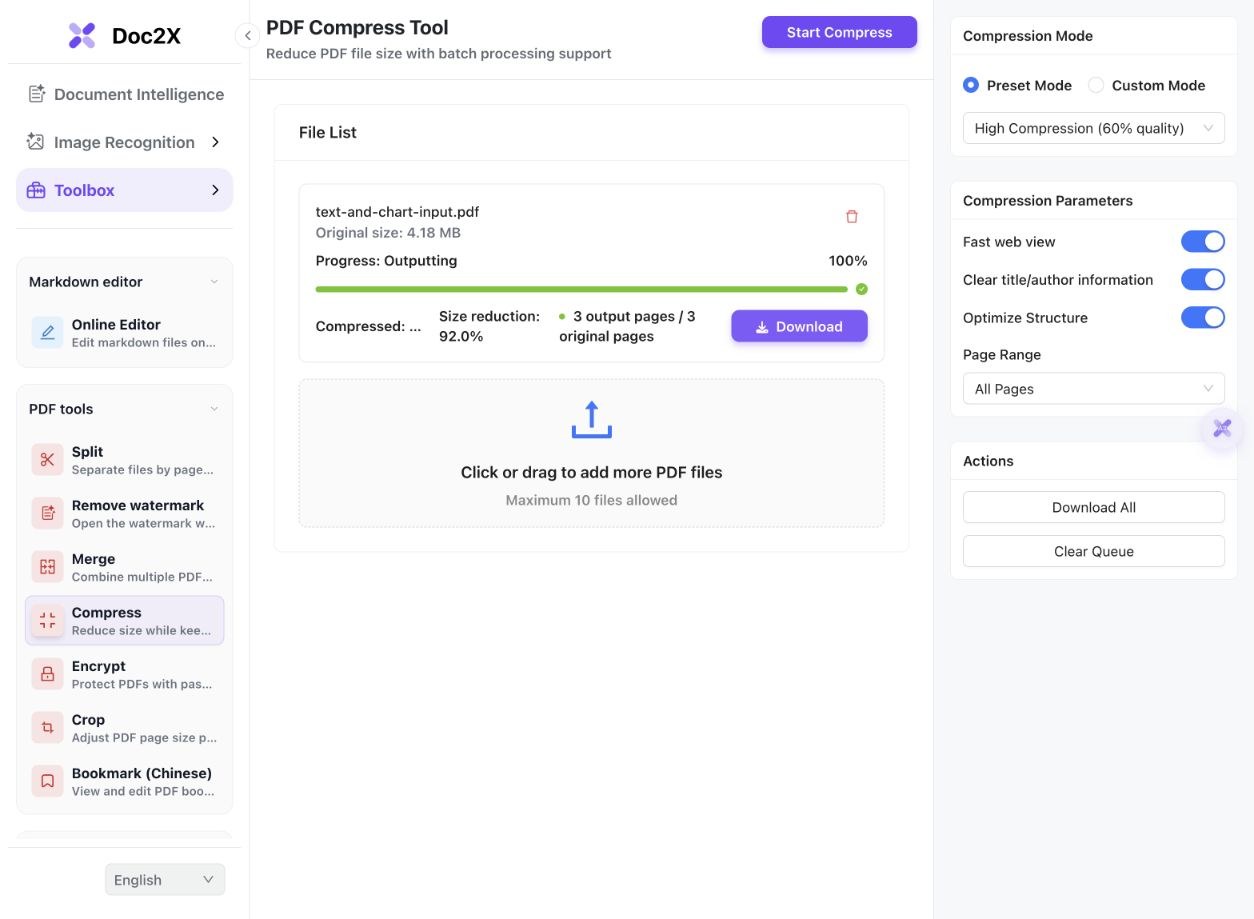Collapse the Markdown editor section chevron
Screen dimensions: 1254x919
coord(214,282)
